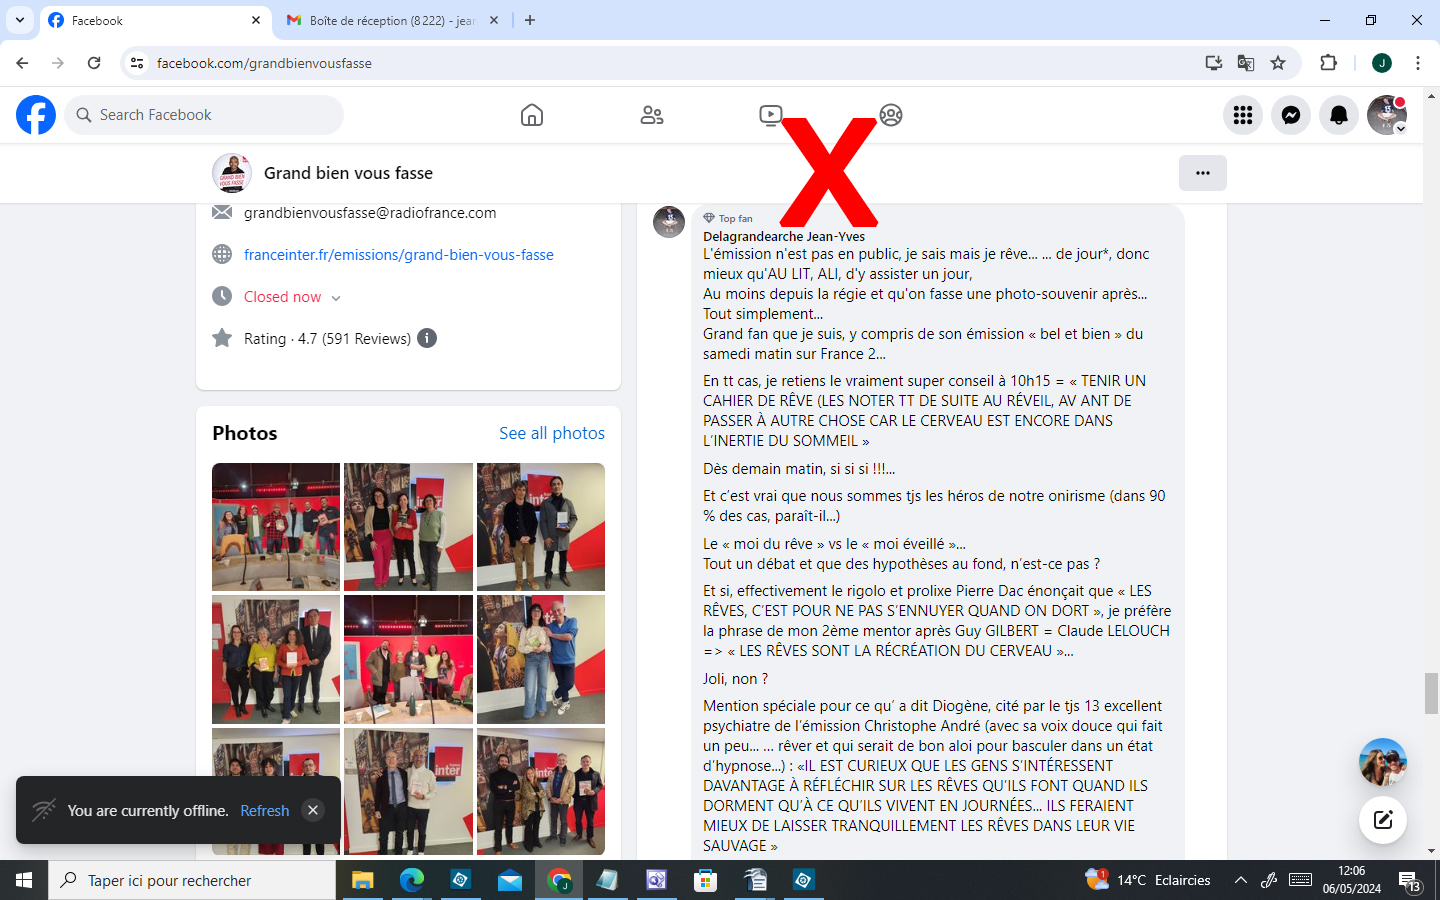This screenshot has height=900, width=1440.
Task: Click the address bar URL
Action: (x=264, y=63)
